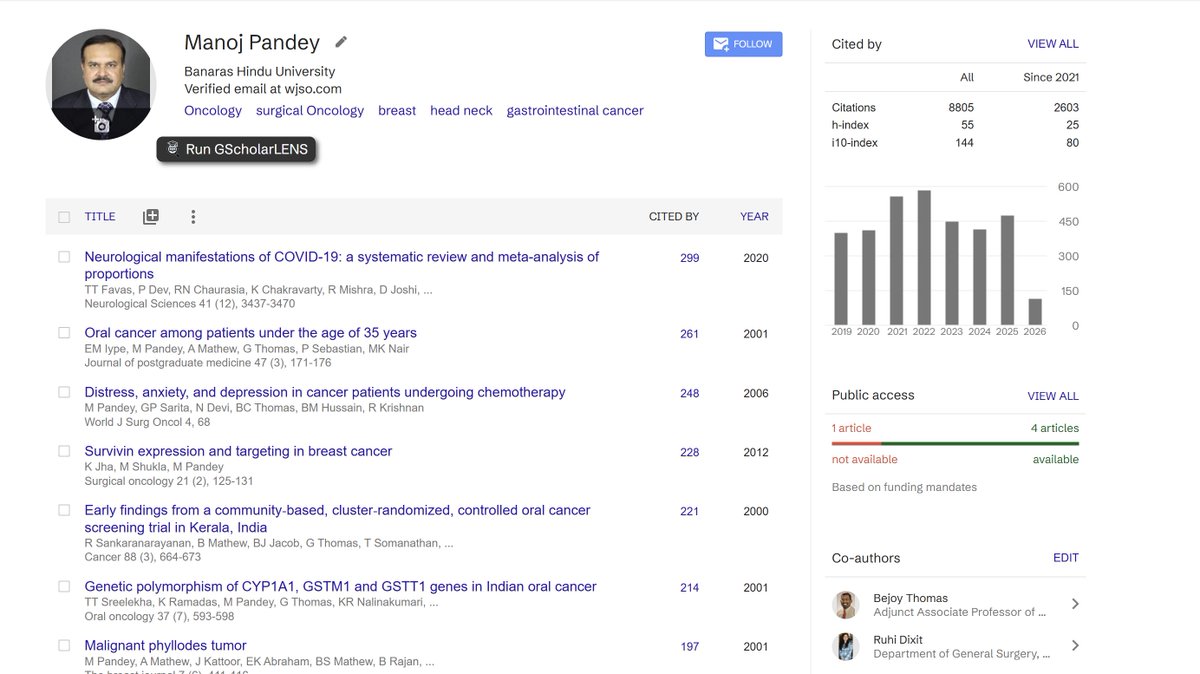
Task: Open Ruhi Dixit co-author avatar
Action: click(846, 646)
